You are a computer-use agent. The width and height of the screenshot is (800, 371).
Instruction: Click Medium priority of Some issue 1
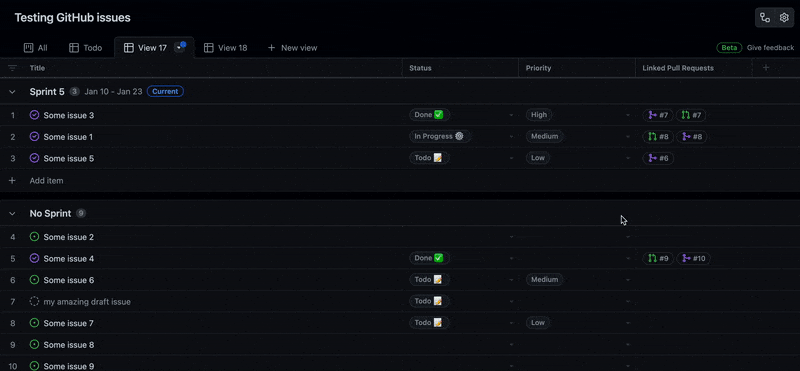(545, 136)
